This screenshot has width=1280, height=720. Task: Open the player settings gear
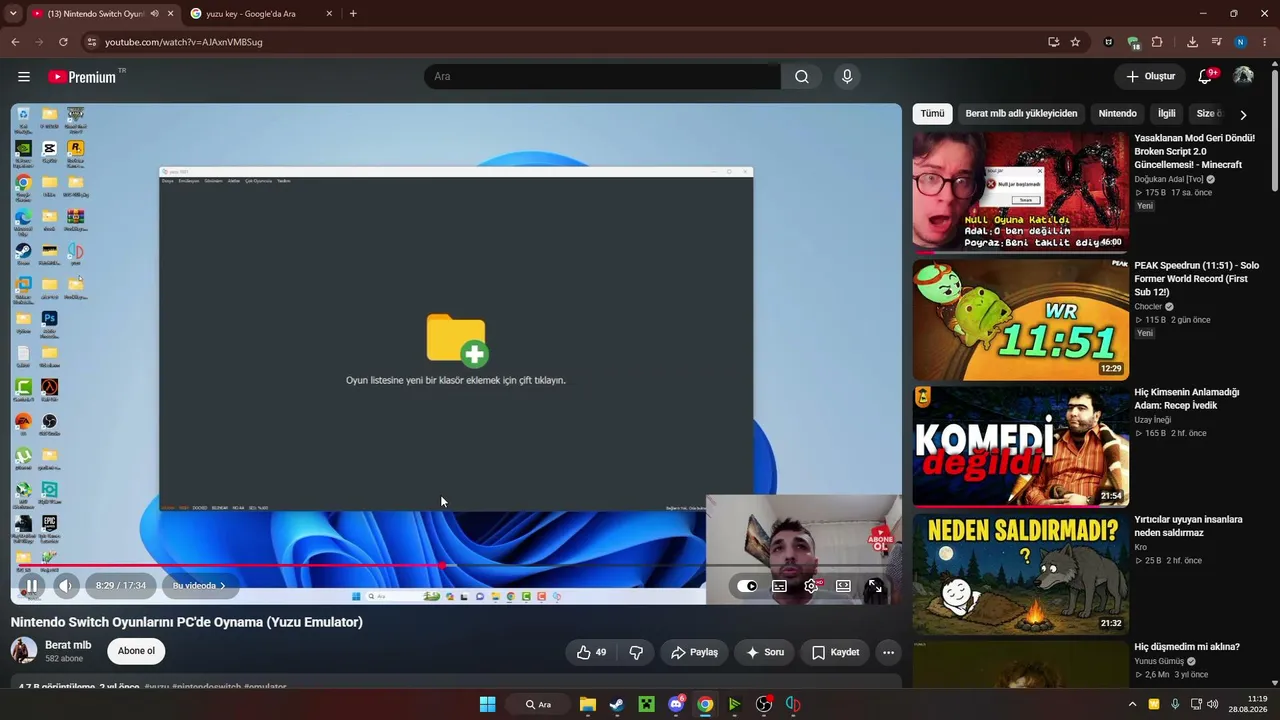click(x=811, y=586)
